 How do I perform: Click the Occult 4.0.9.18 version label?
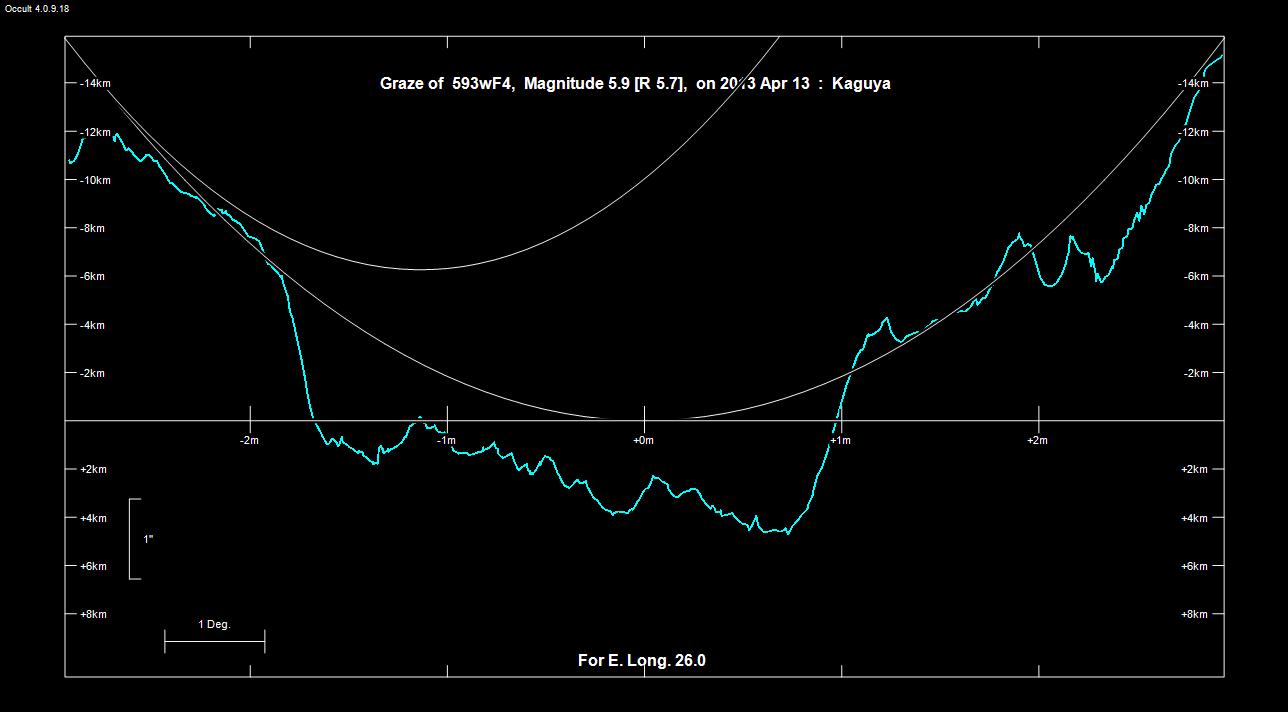point(37,9)
